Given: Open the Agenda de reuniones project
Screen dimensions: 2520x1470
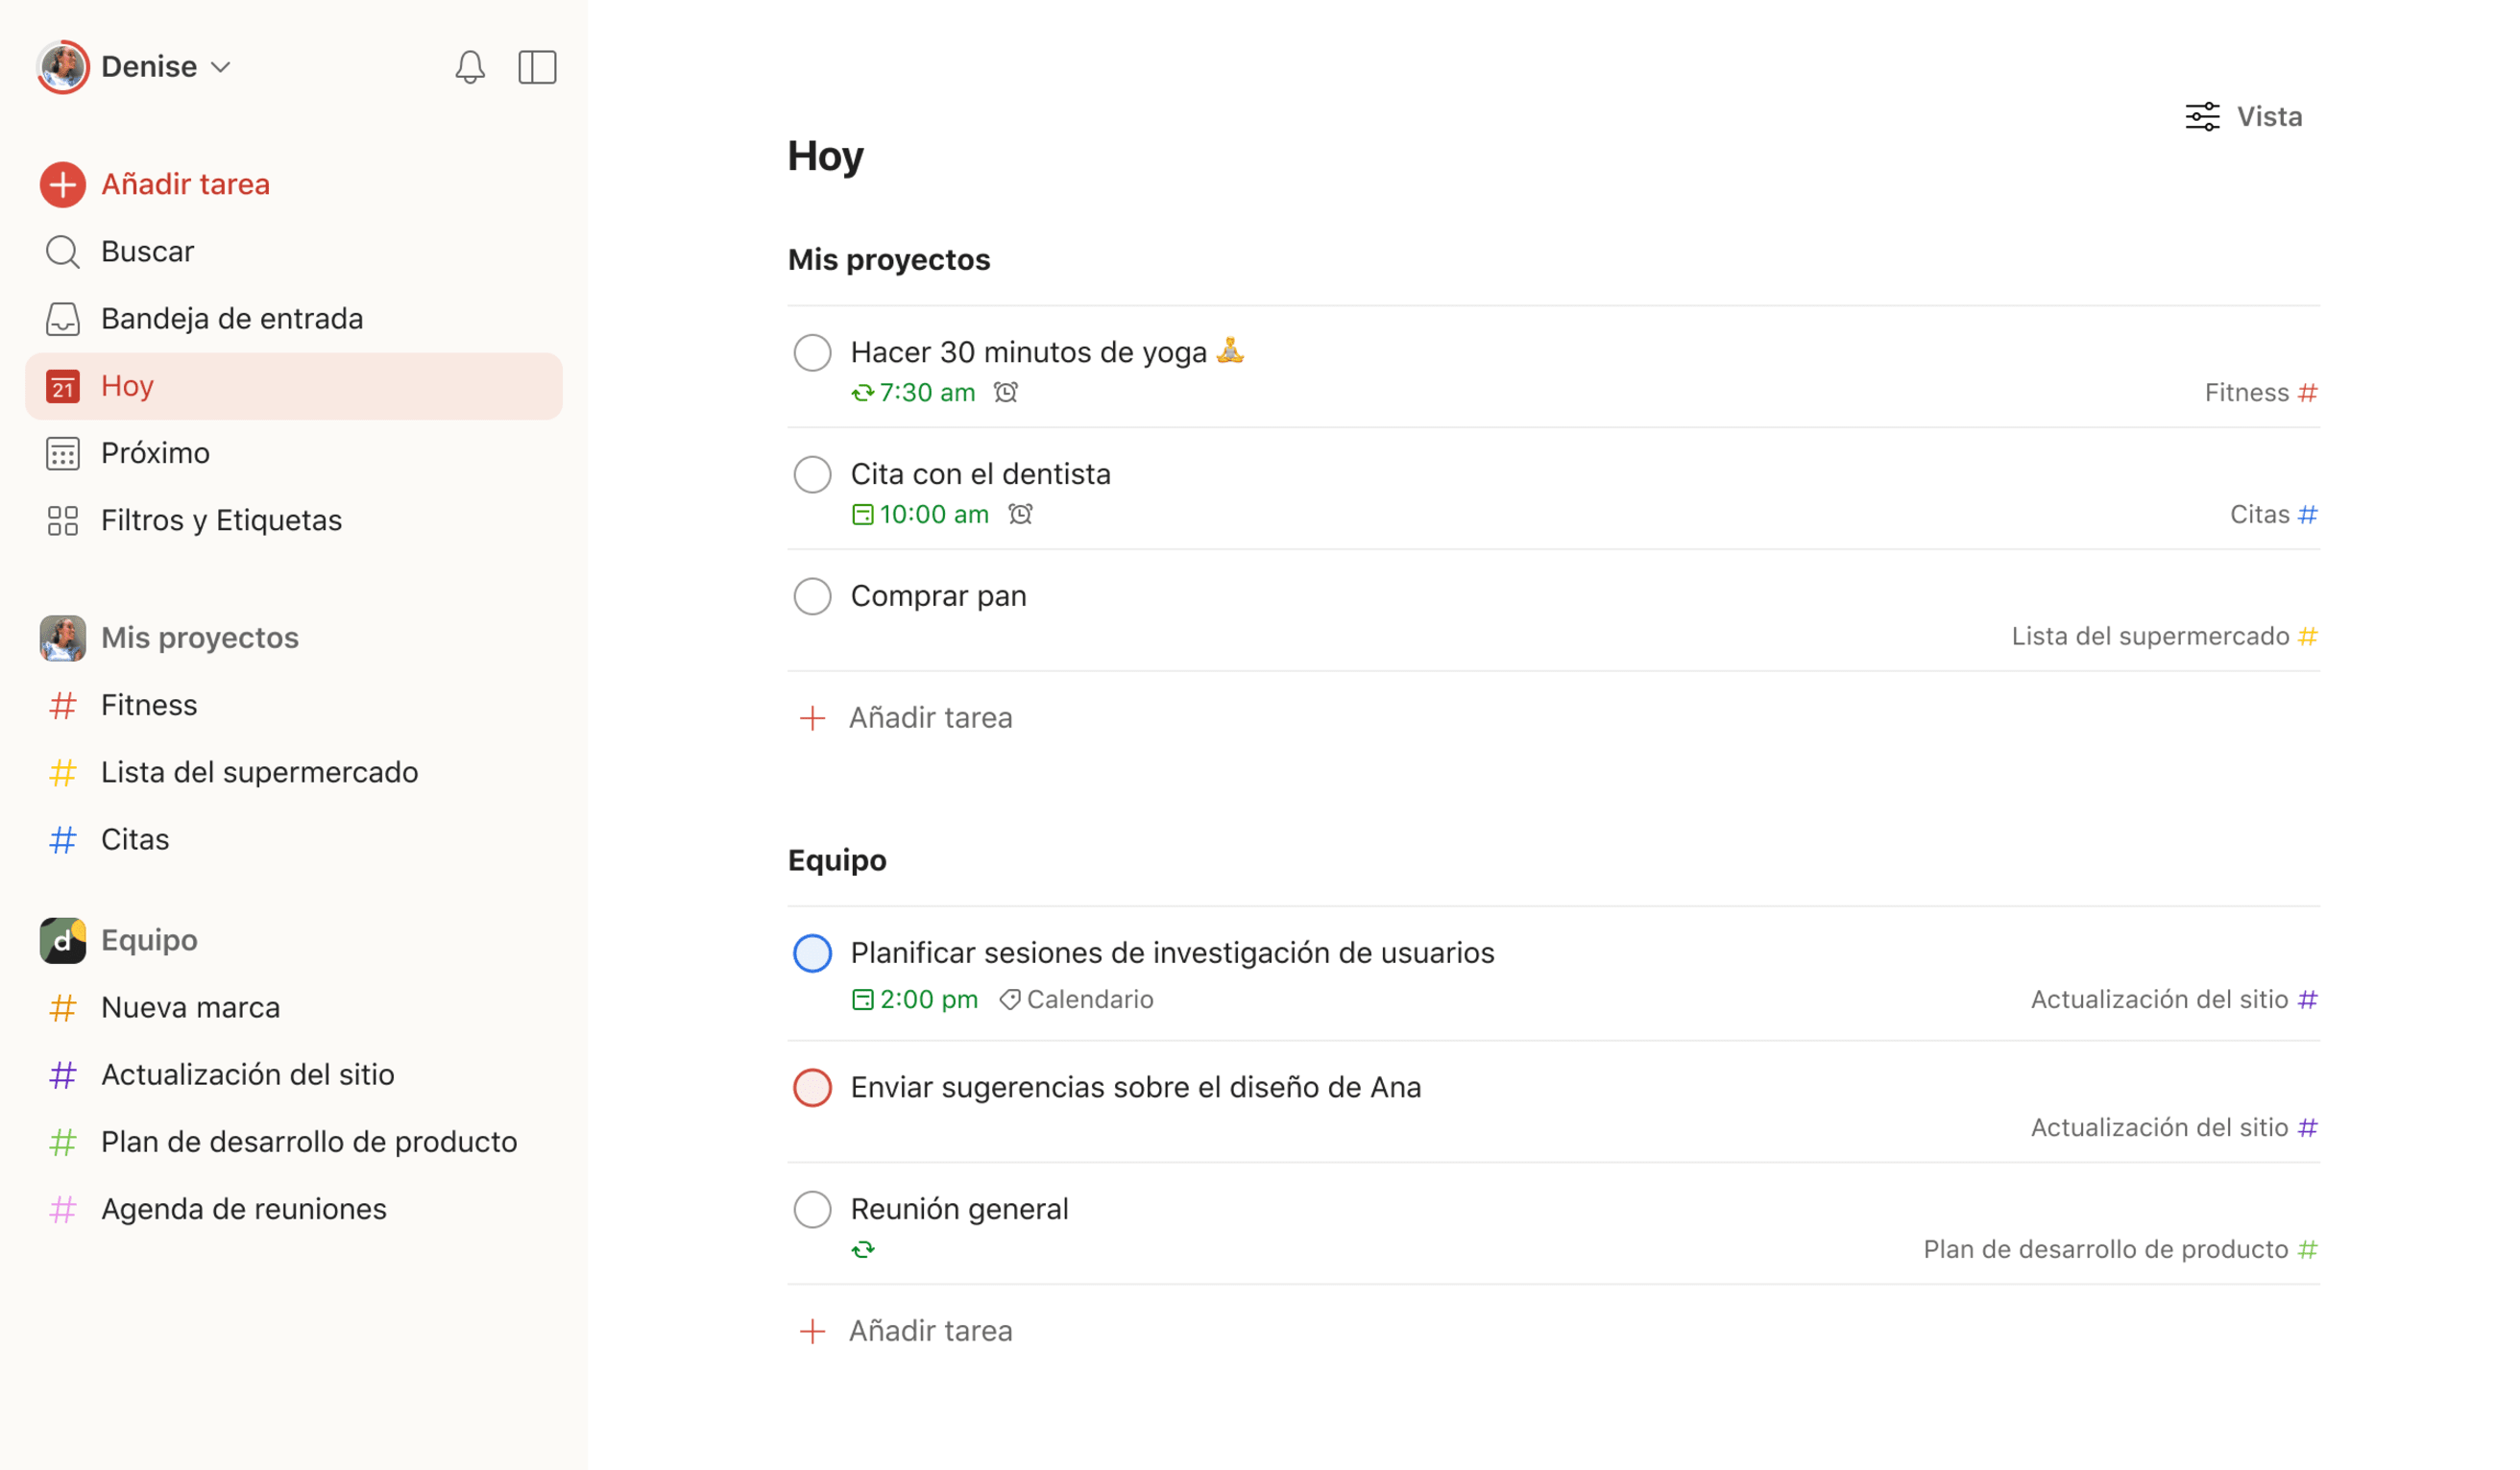Looking at the screenshot, I should [x=294, y=1209].
